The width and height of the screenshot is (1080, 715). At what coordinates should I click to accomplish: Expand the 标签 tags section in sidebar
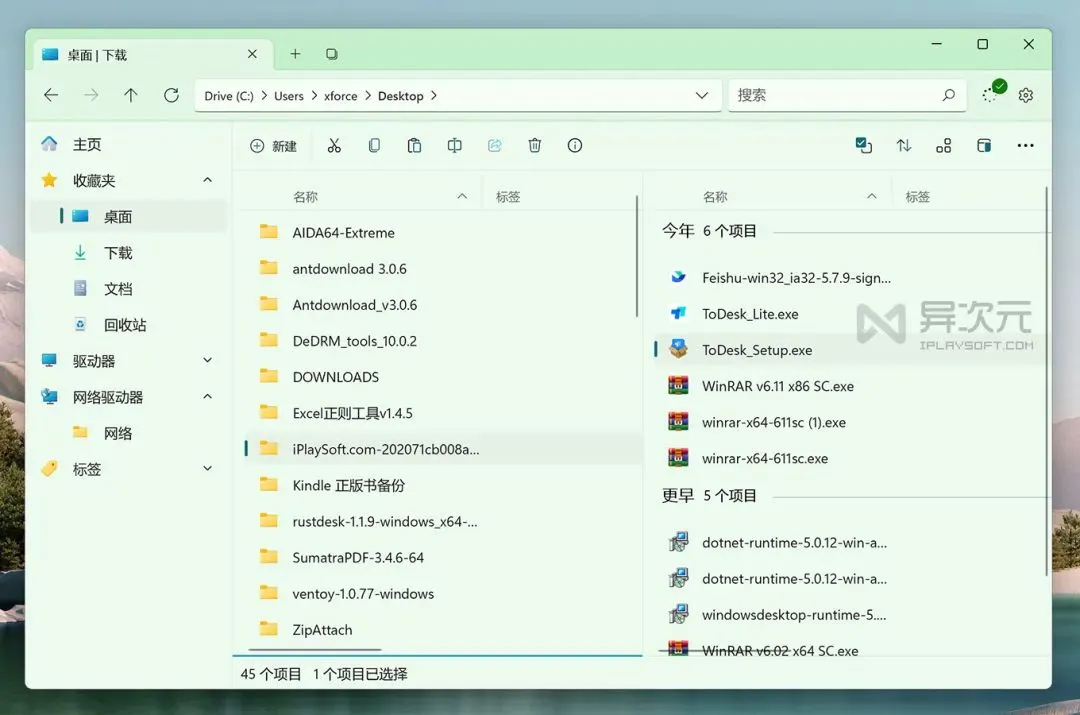207,468
